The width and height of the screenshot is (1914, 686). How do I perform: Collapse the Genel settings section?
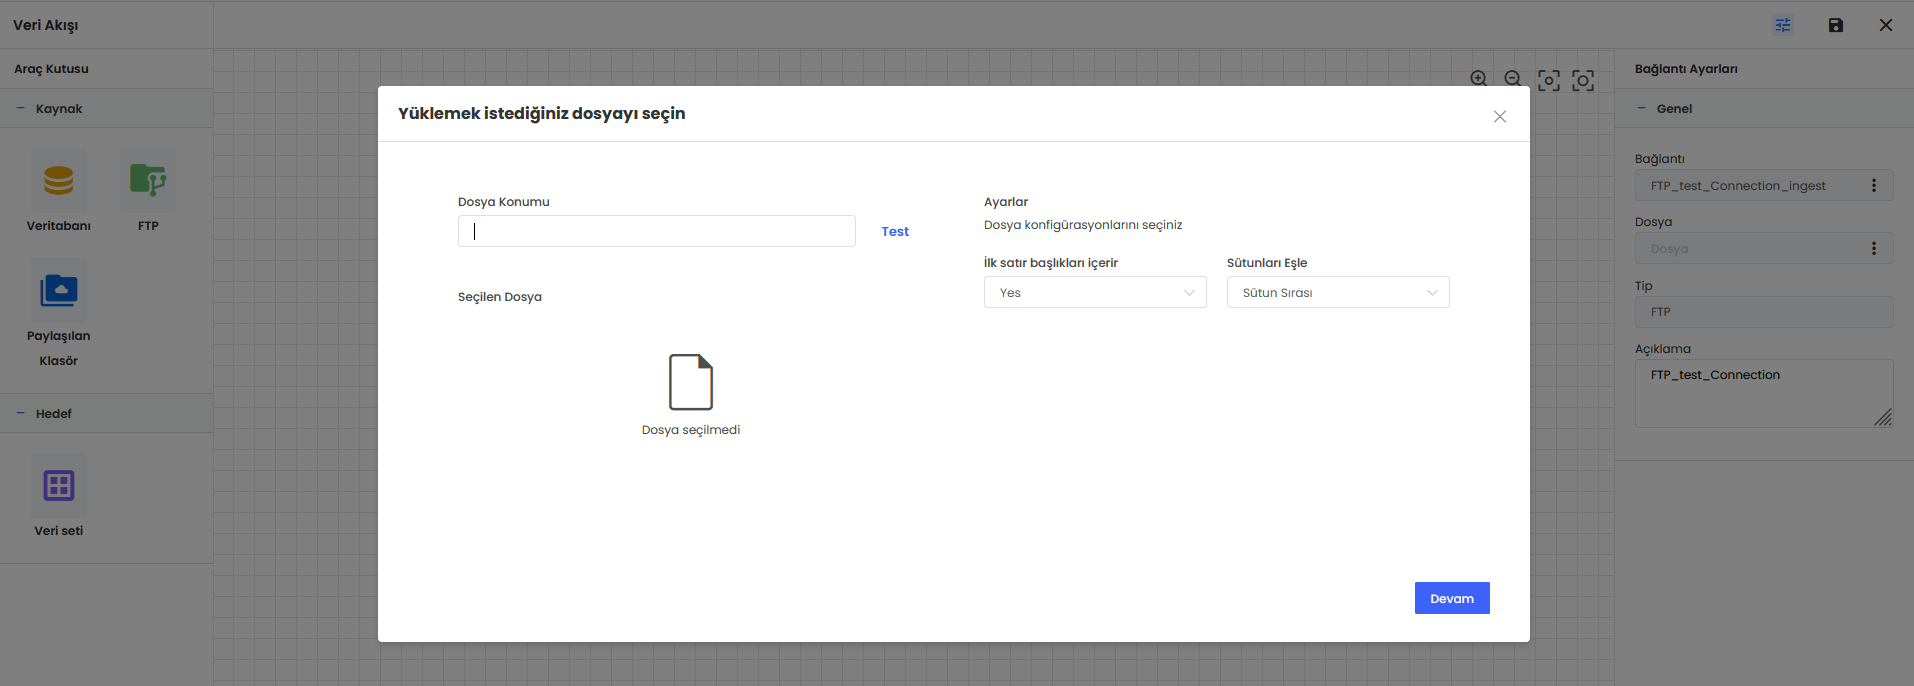[1641, 109]
